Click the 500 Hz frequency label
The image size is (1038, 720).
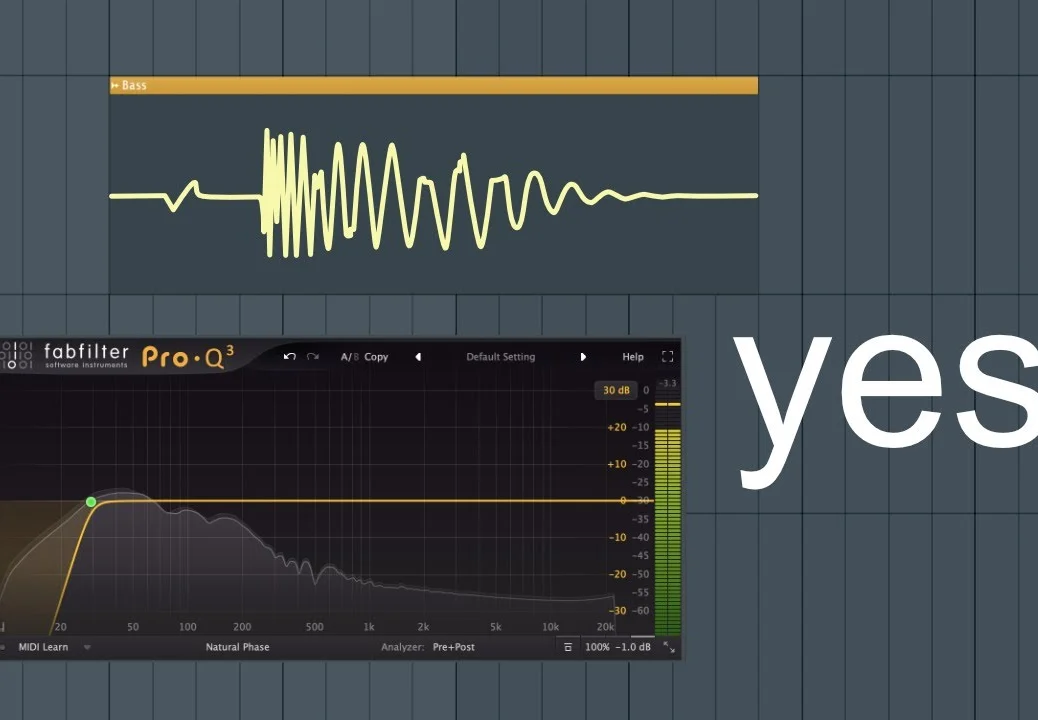pos(314,627)
